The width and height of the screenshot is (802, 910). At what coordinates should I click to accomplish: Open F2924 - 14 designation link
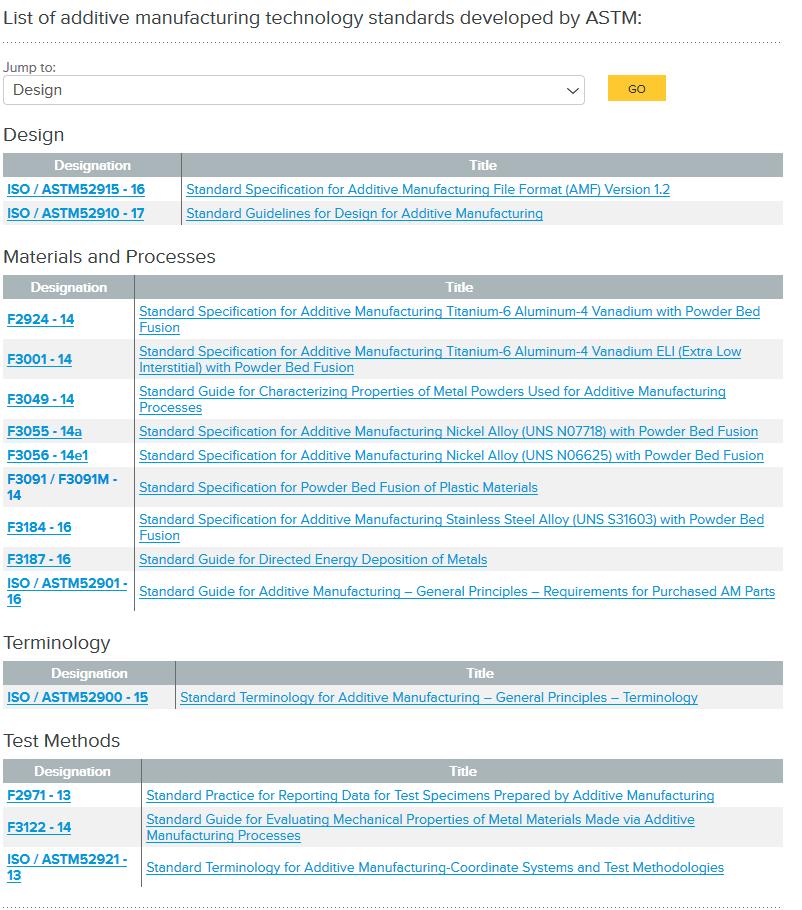(x=41, y=319)
